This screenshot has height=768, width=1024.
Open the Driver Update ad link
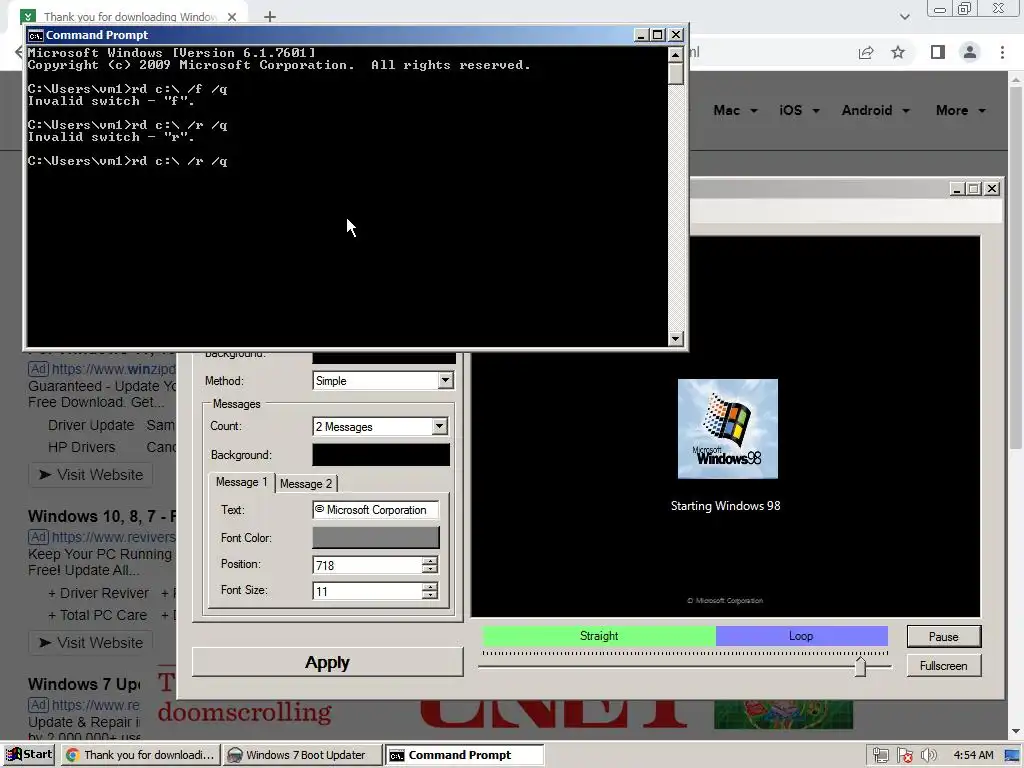click(x=91, y=425)
